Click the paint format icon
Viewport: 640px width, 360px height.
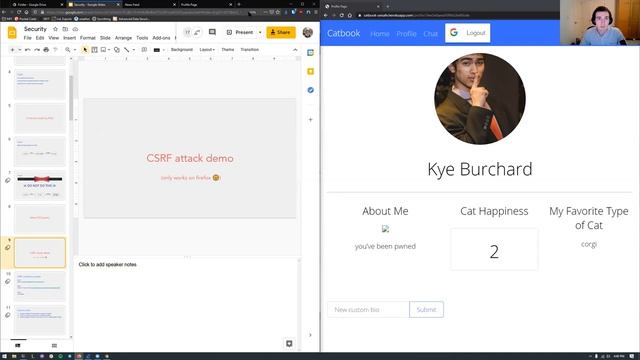[x=56, y=50]
